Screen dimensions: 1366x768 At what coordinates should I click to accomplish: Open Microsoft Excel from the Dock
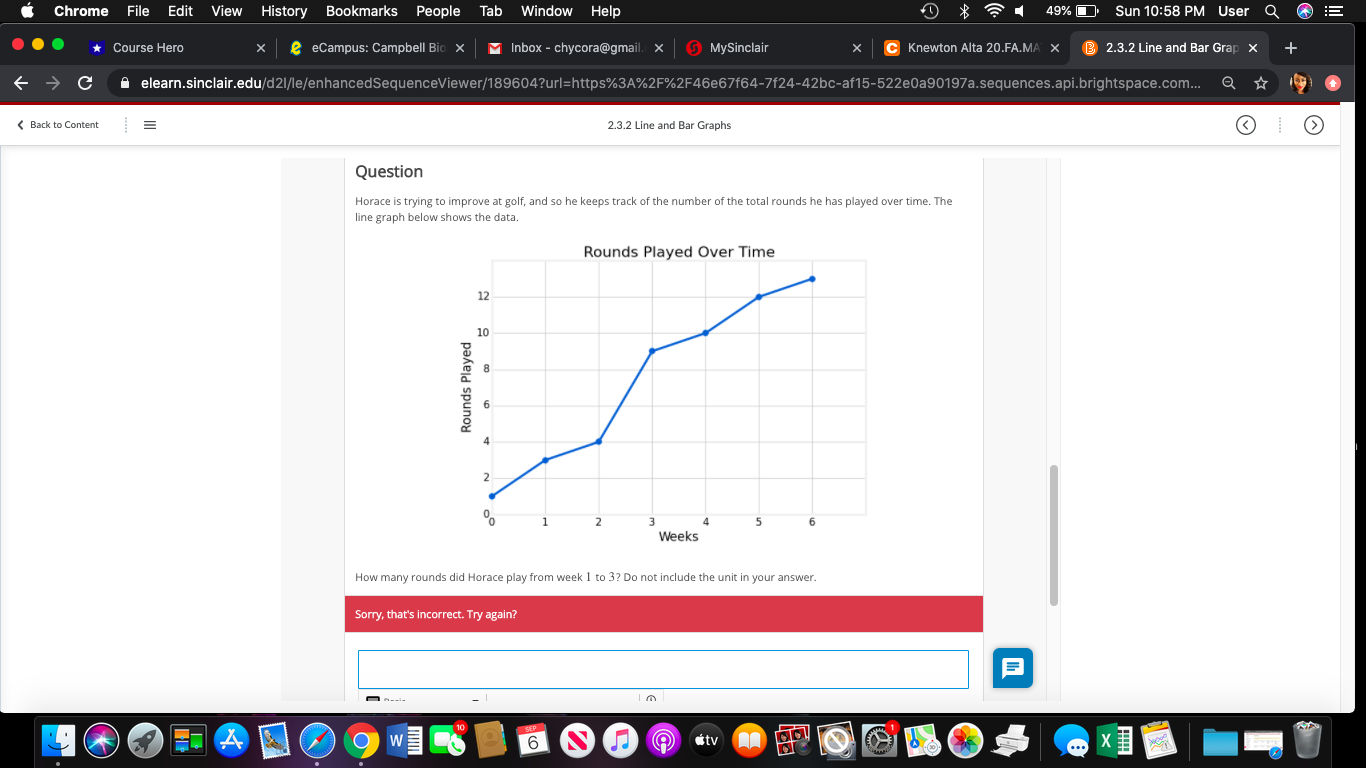tap(1115, 740)
